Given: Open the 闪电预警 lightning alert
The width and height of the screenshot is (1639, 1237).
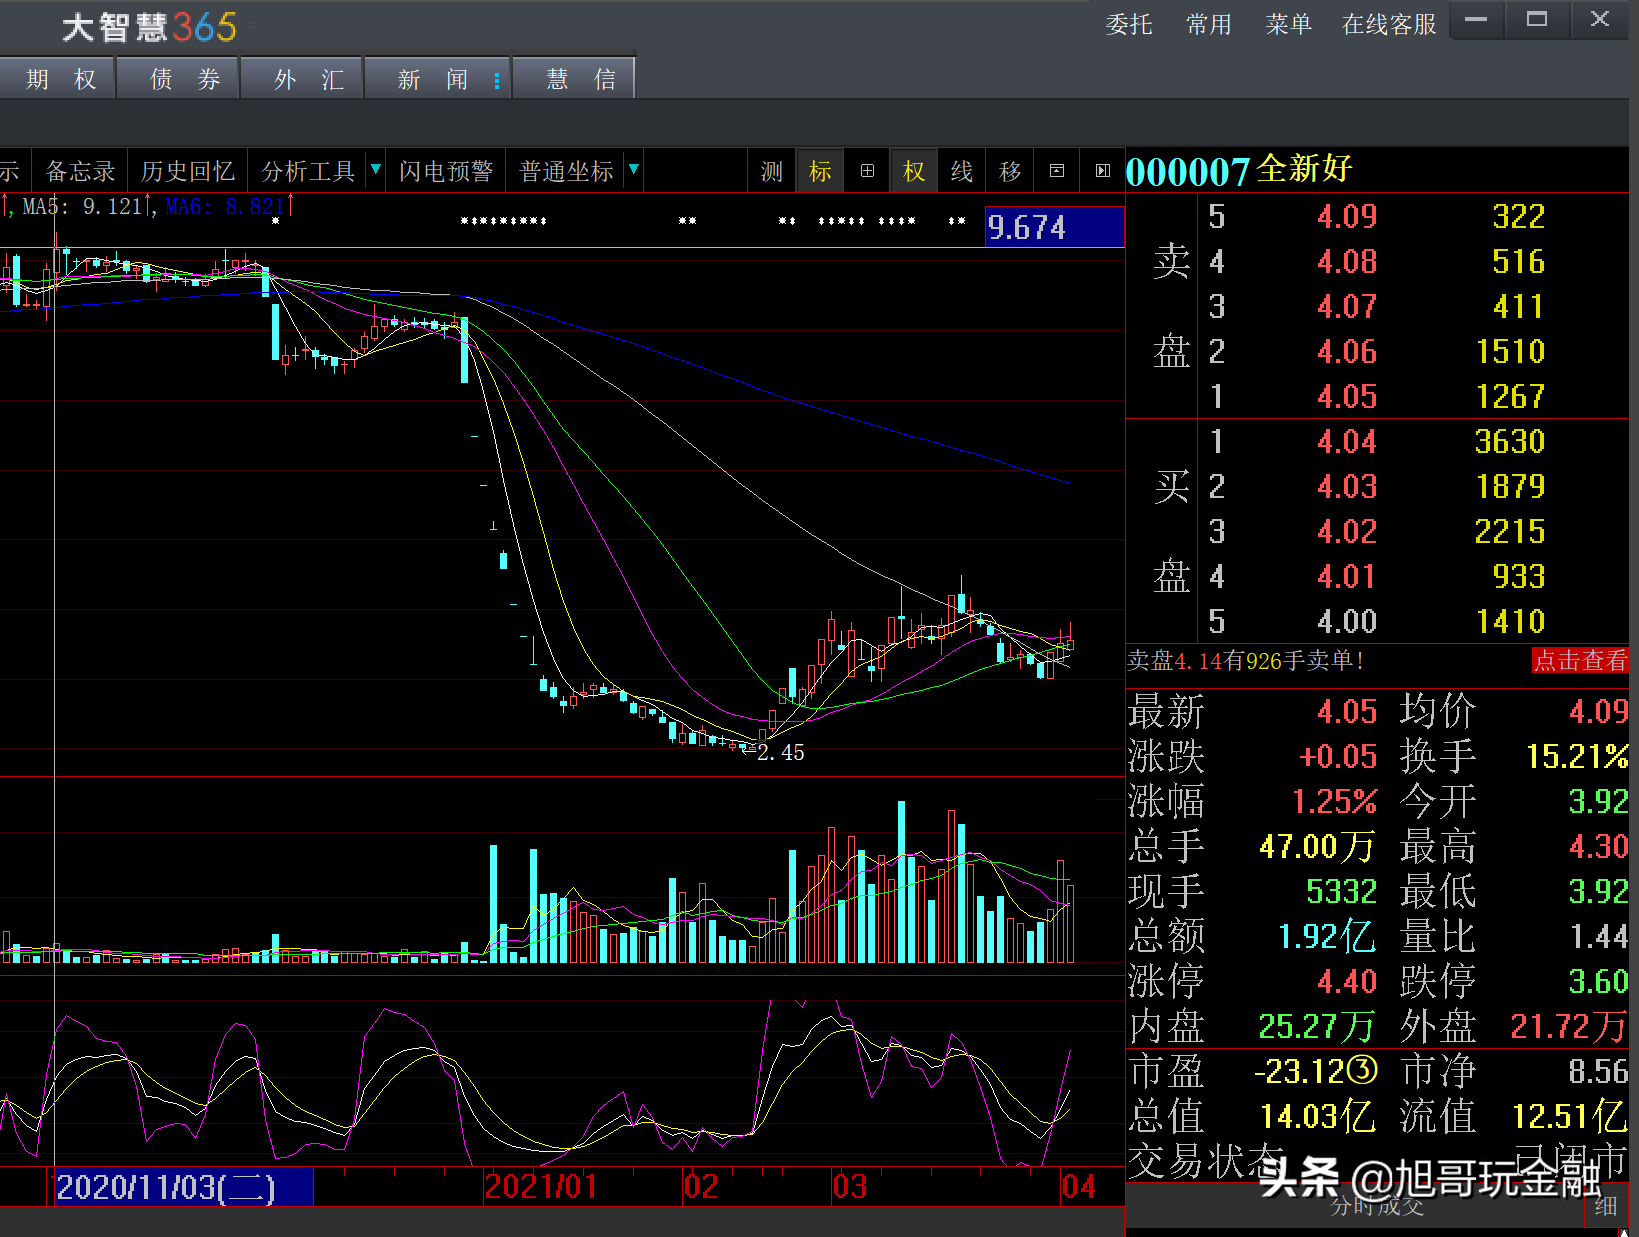Looking at the screenshot, I should pos(446,171).
